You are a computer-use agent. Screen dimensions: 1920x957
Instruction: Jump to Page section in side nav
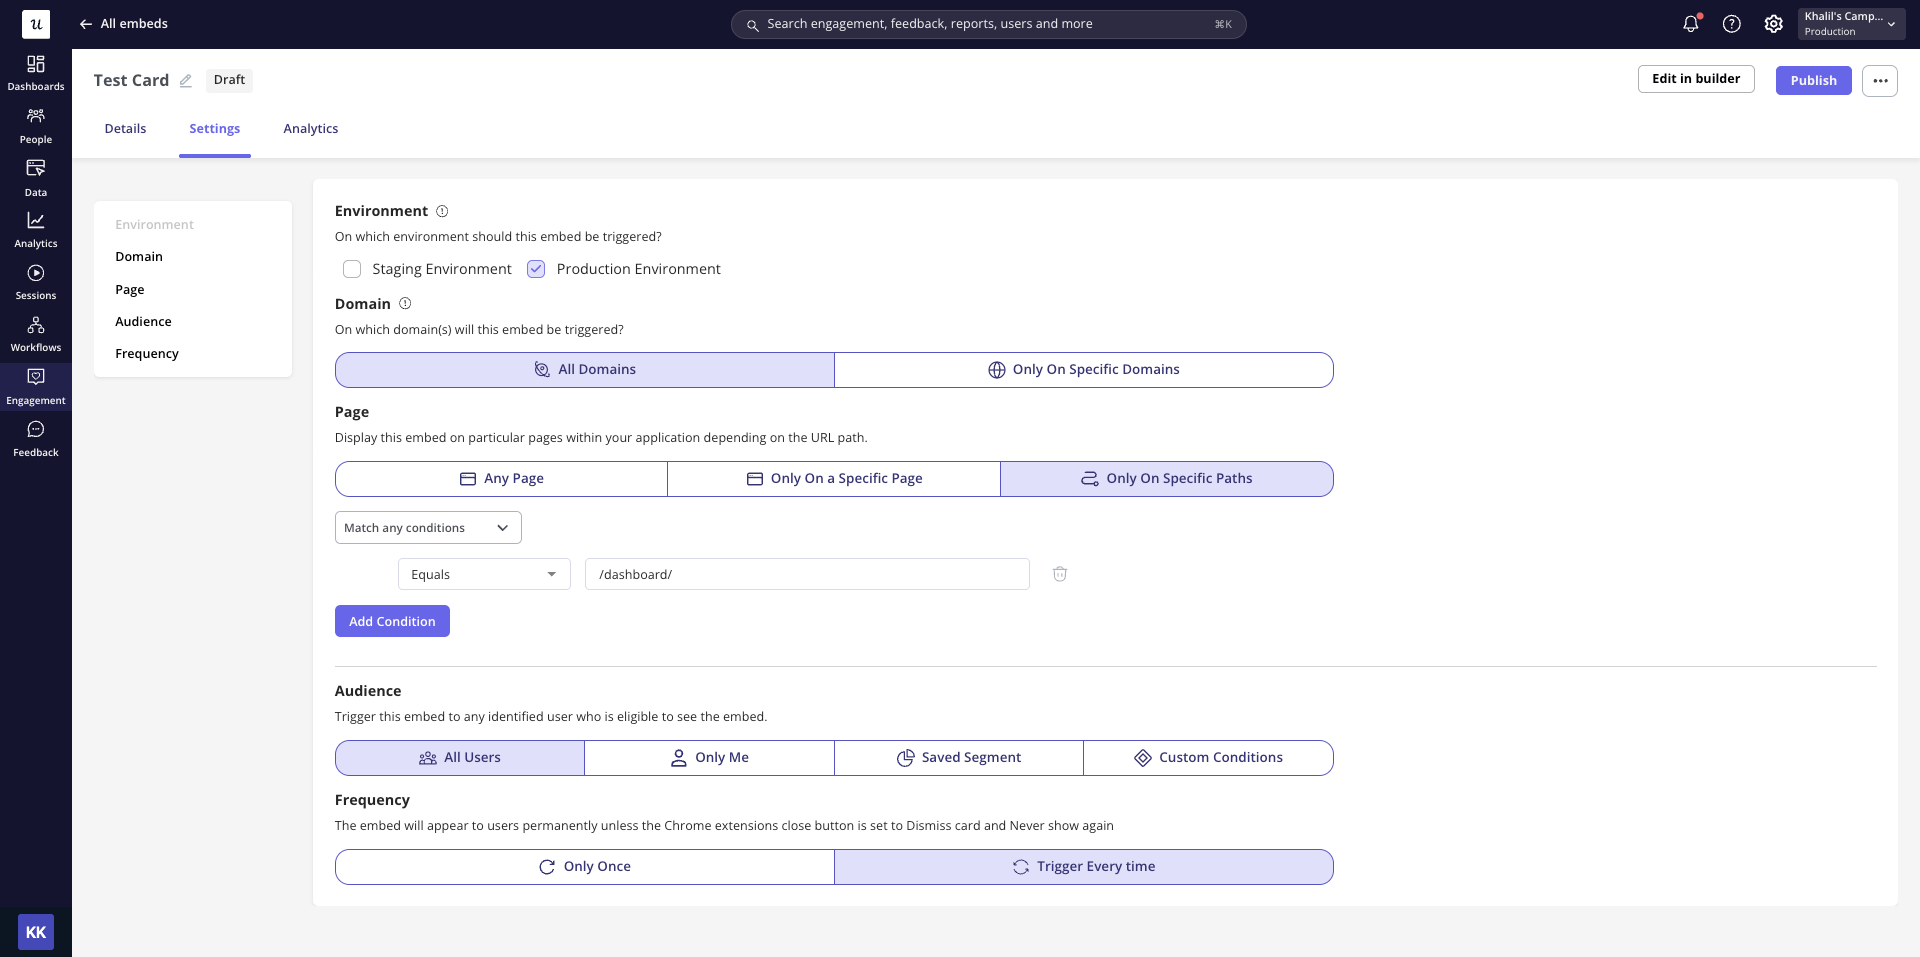(x=130, y=290)
